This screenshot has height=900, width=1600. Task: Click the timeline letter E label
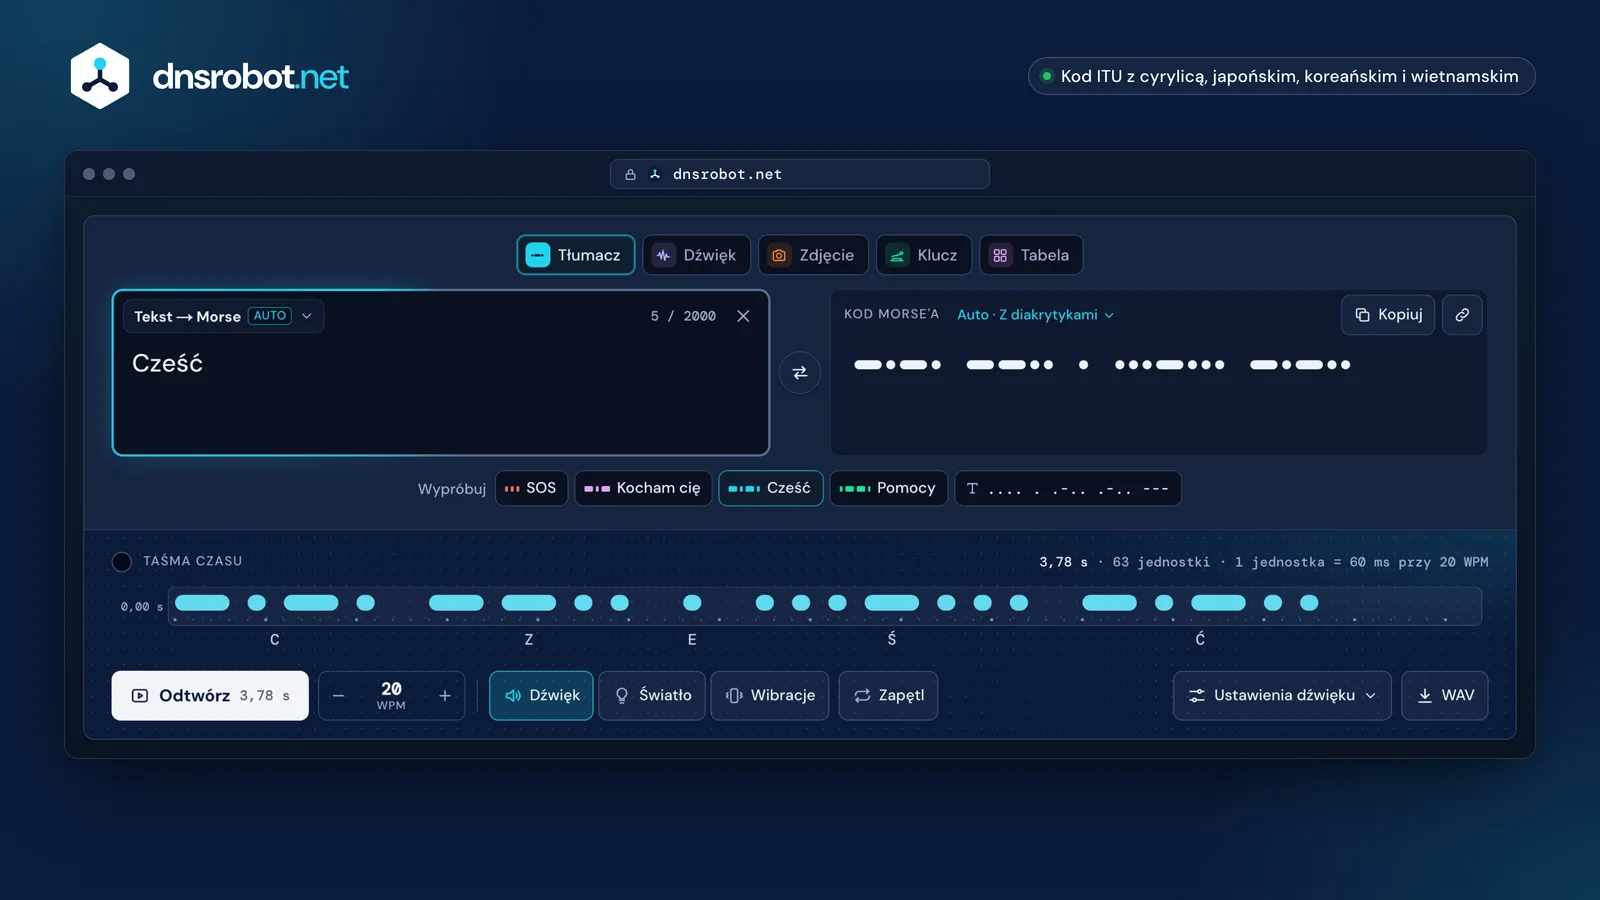[x=692, y=639]
